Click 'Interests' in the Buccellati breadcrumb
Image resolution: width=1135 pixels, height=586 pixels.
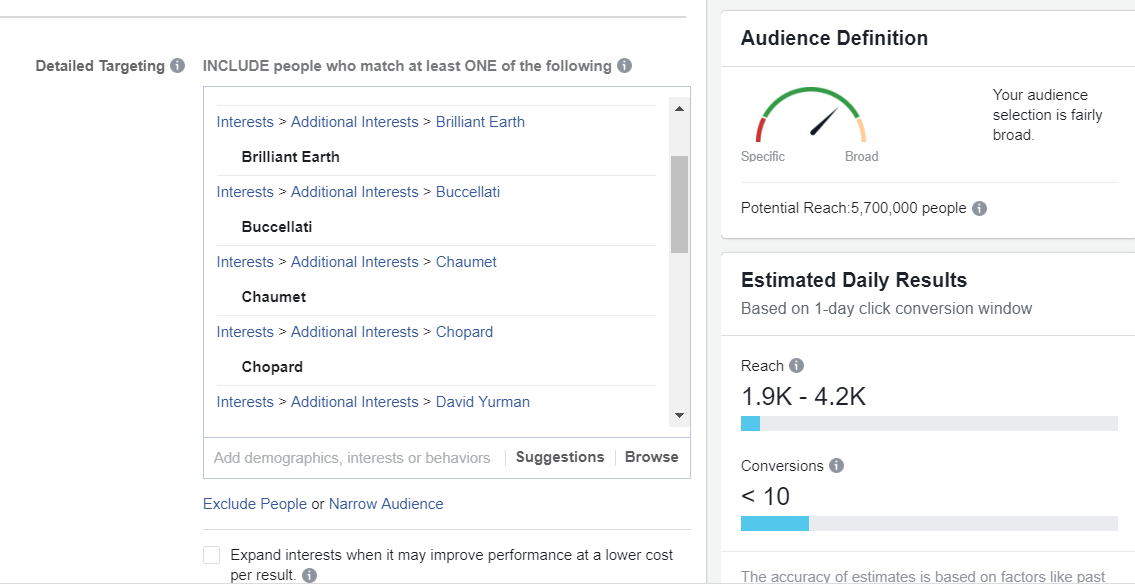click(x=245, y=192)
